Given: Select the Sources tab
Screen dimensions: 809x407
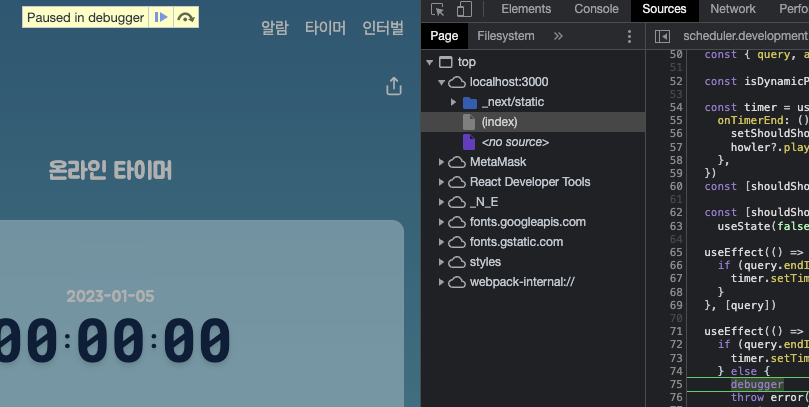Looking at the screenshot, I should [664, 9].
